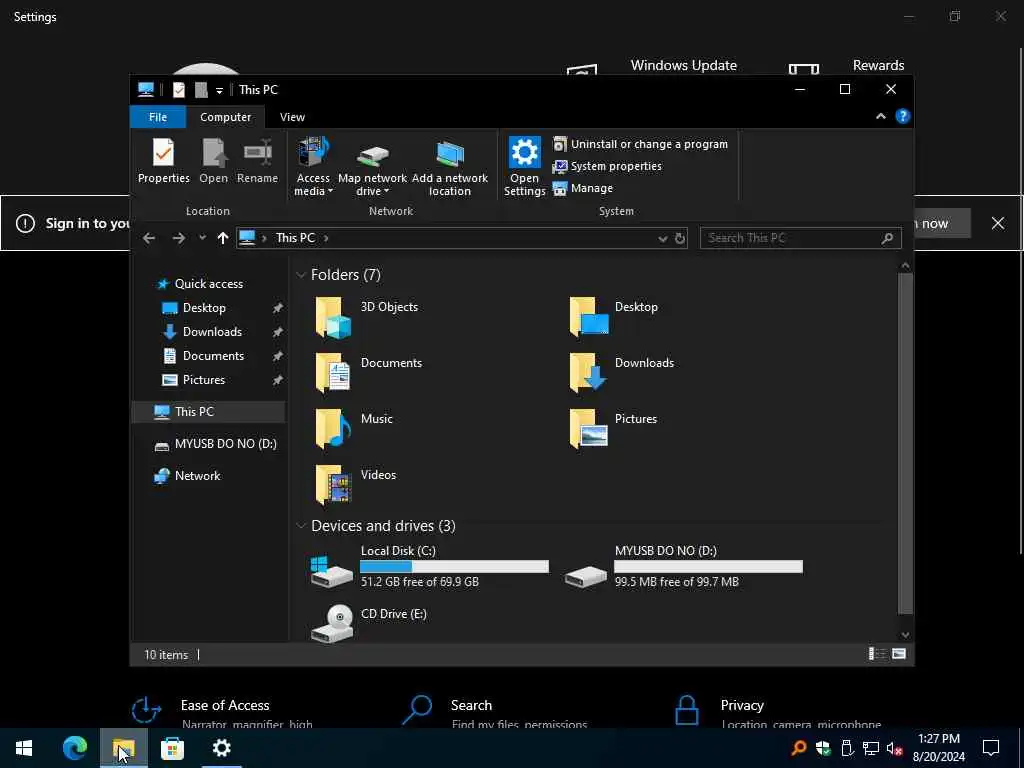Open the recent locations dropdown arrow

pos(202,238)
